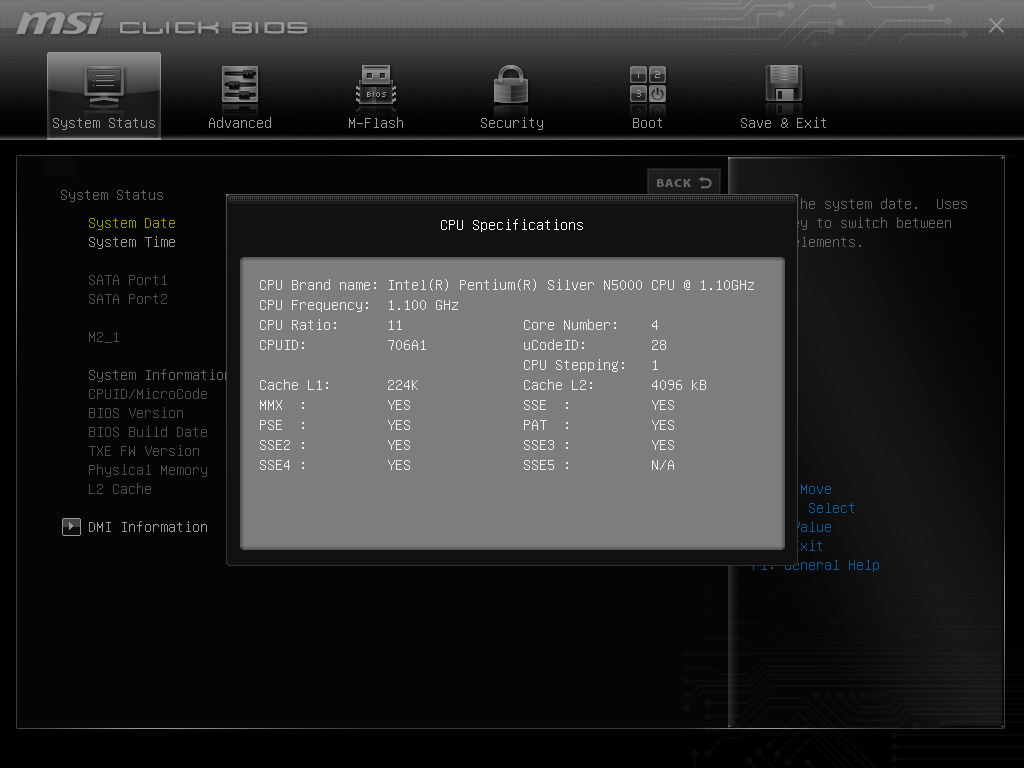
Task: Click the TXE FW Version row
Action: point(144,451)
